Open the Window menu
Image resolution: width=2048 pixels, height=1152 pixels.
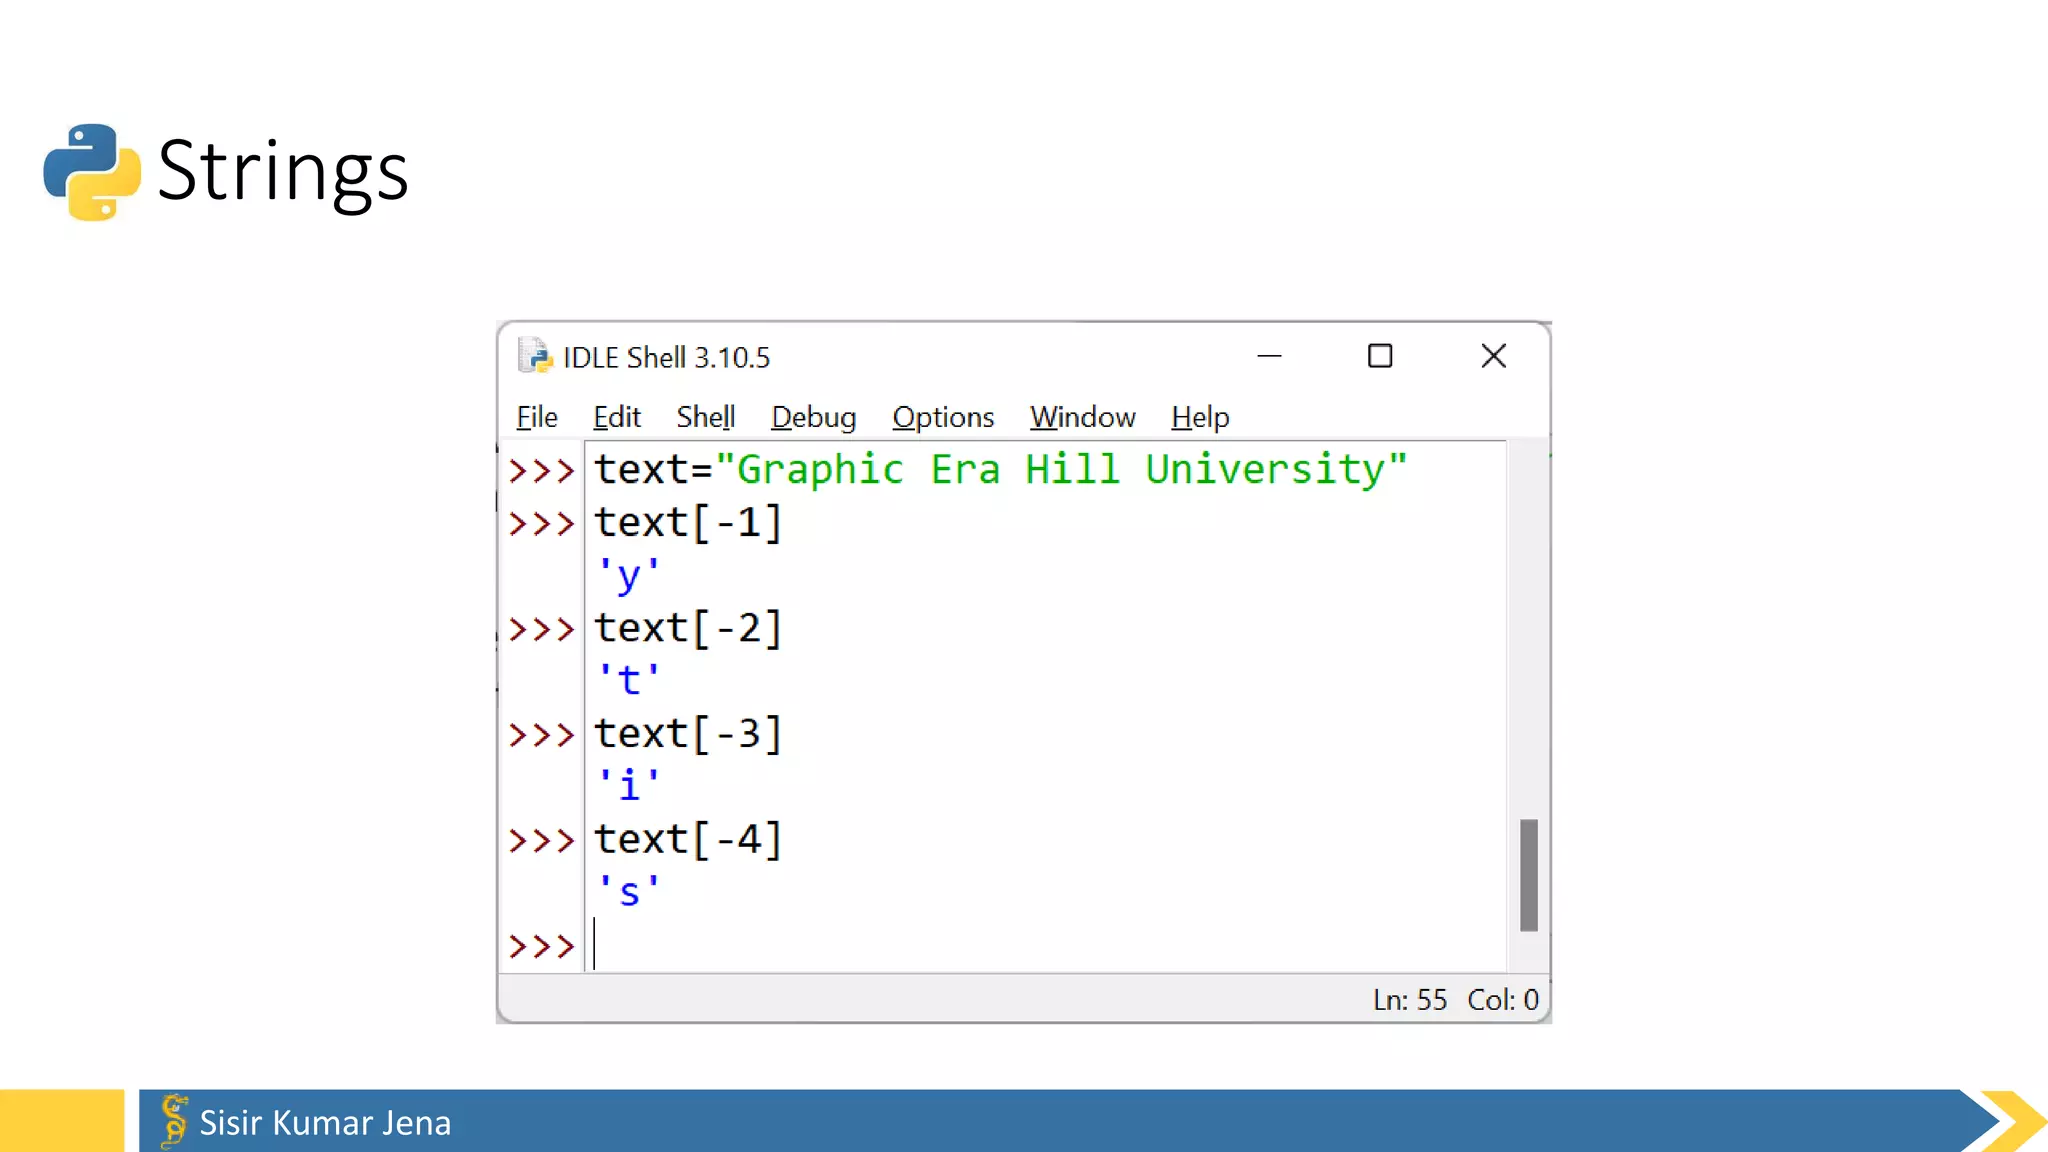click(x=1082, y=417)
